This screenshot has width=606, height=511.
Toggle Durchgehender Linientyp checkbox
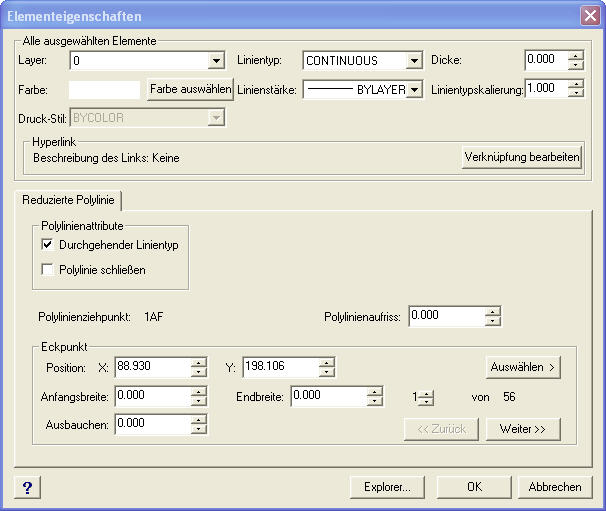click(x=47, y=244)
